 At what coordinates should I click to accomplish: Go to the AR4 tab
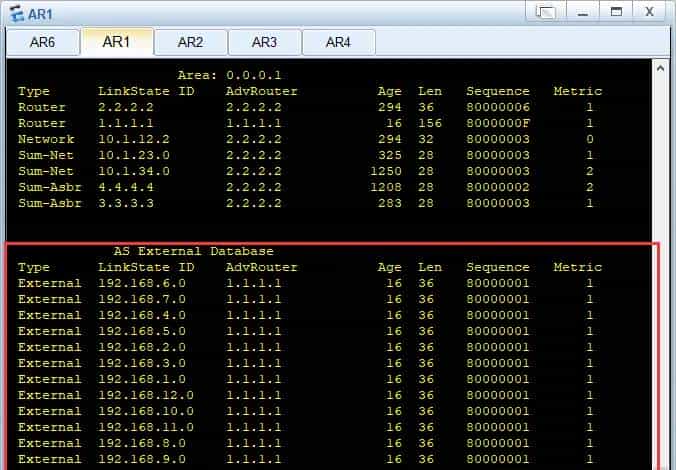(x=338, y=42)
